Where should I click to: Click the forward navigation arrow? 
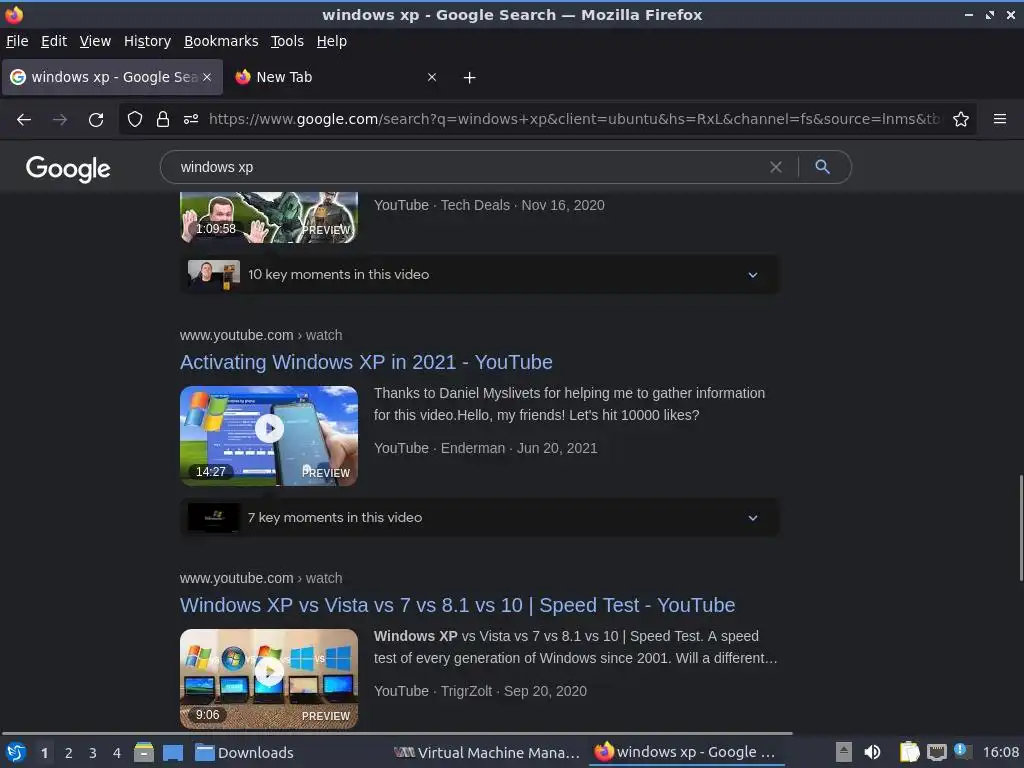(x=59, y=120)
